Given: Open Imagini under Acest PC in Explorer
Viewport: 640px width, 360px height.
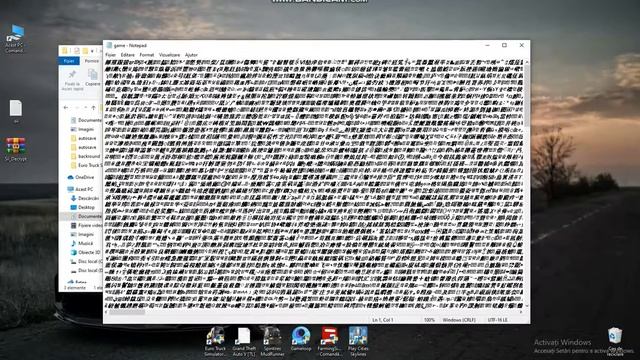Looking at the screenshot, I should [83, 234].
